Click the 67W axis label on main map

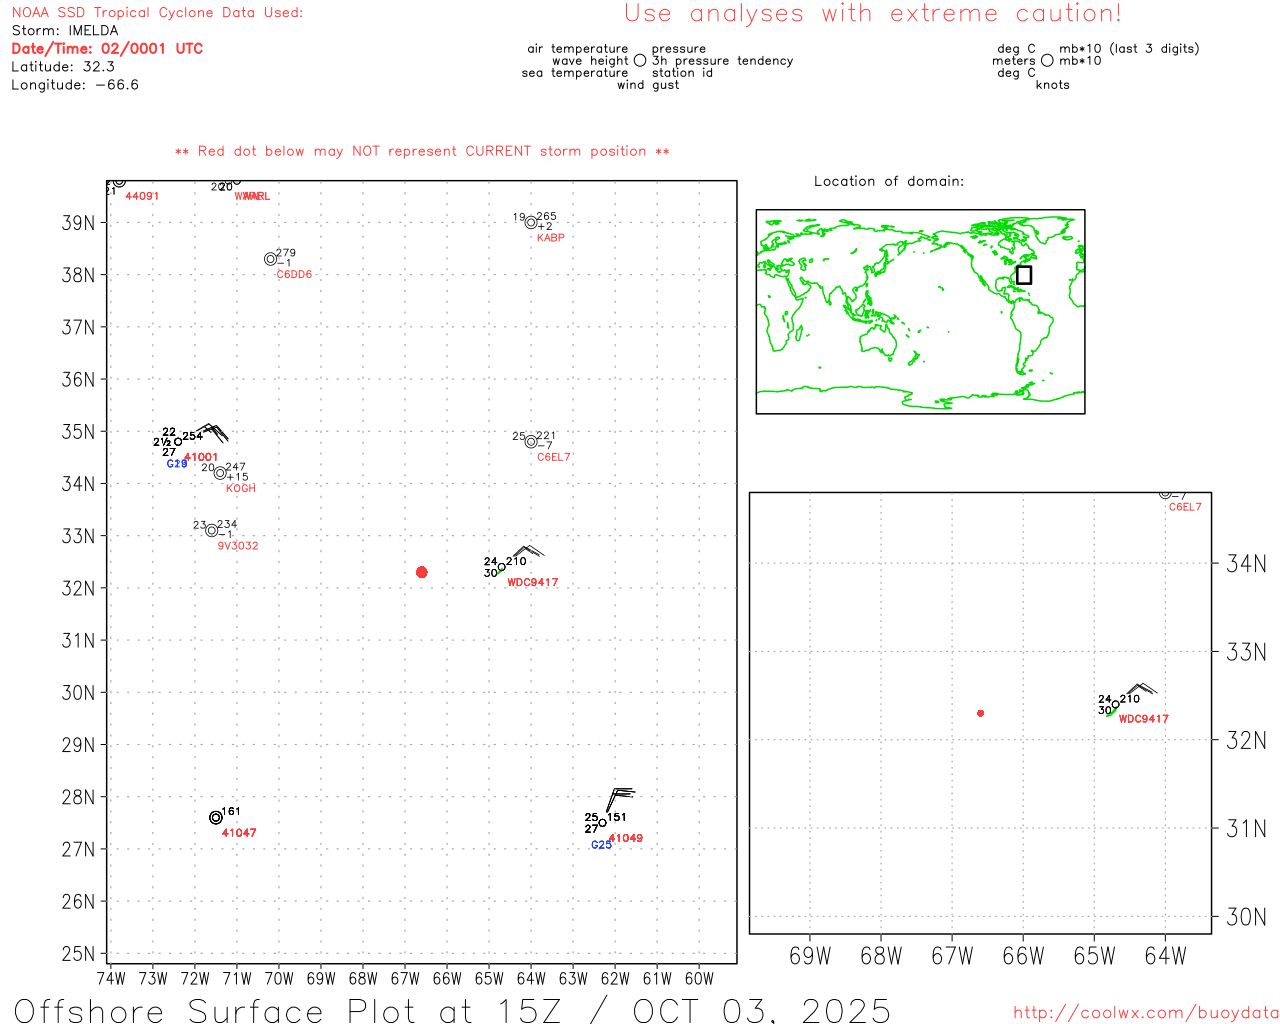[405, 979]
